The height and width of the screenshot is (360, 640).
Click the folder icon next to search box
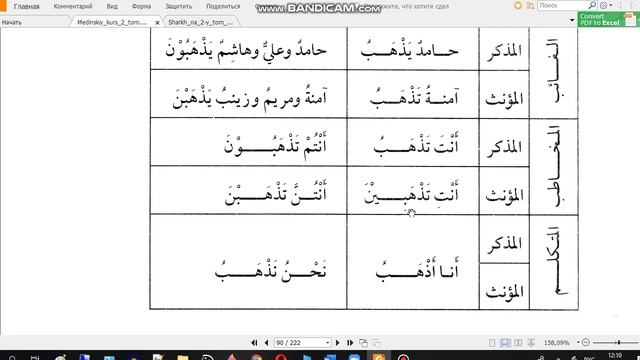(x=530, y=6)
